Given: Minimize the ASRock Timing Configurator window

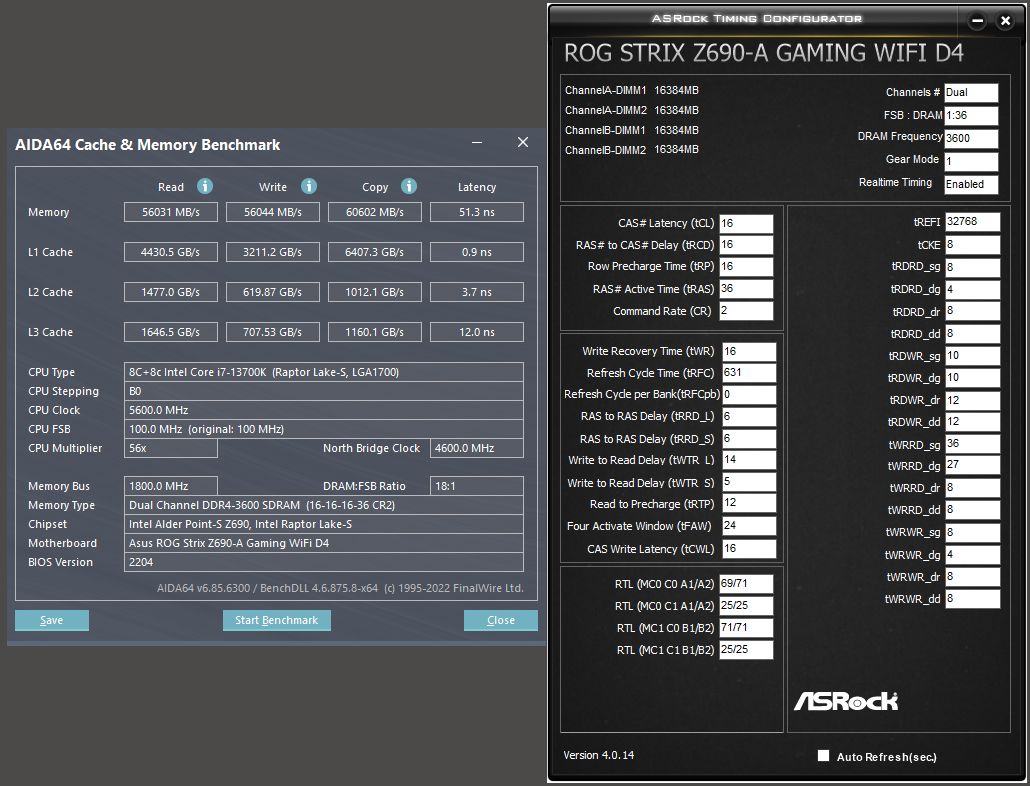Looking at the screenshot, I should tap(977, 21).
